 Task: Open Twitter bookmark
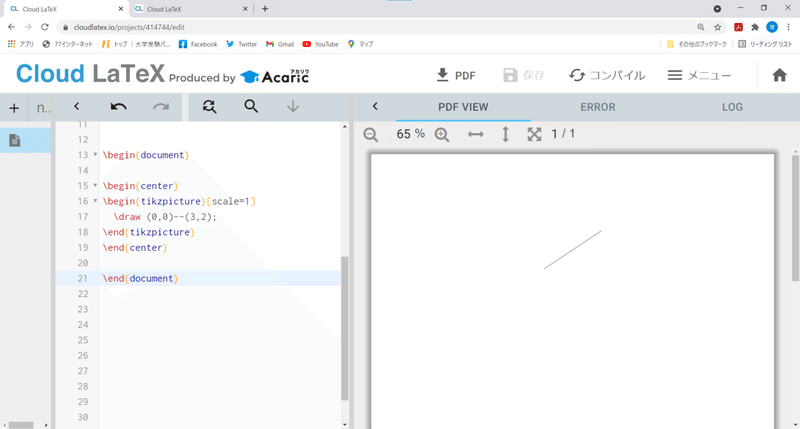(241, 44)
